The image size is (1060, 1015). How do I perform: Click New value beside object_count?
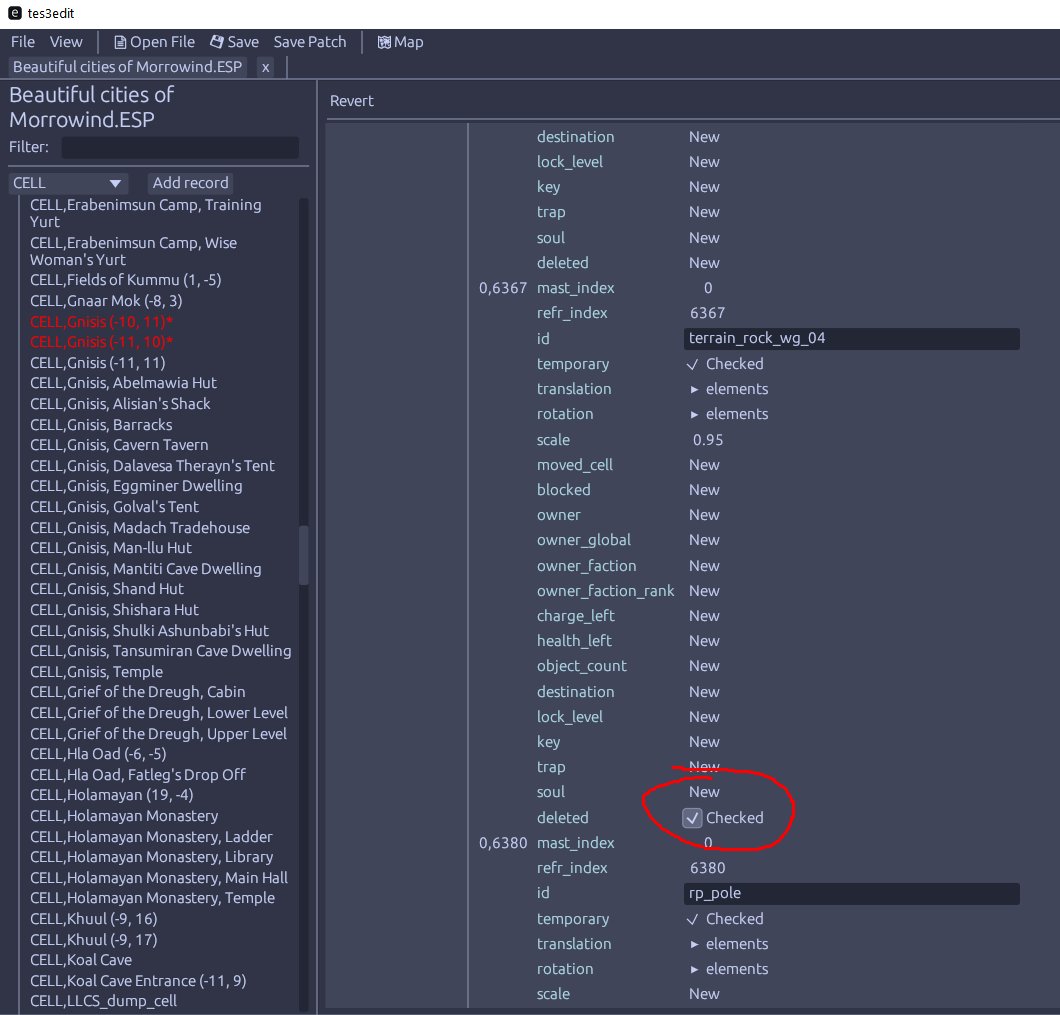(x=704, y=666)
